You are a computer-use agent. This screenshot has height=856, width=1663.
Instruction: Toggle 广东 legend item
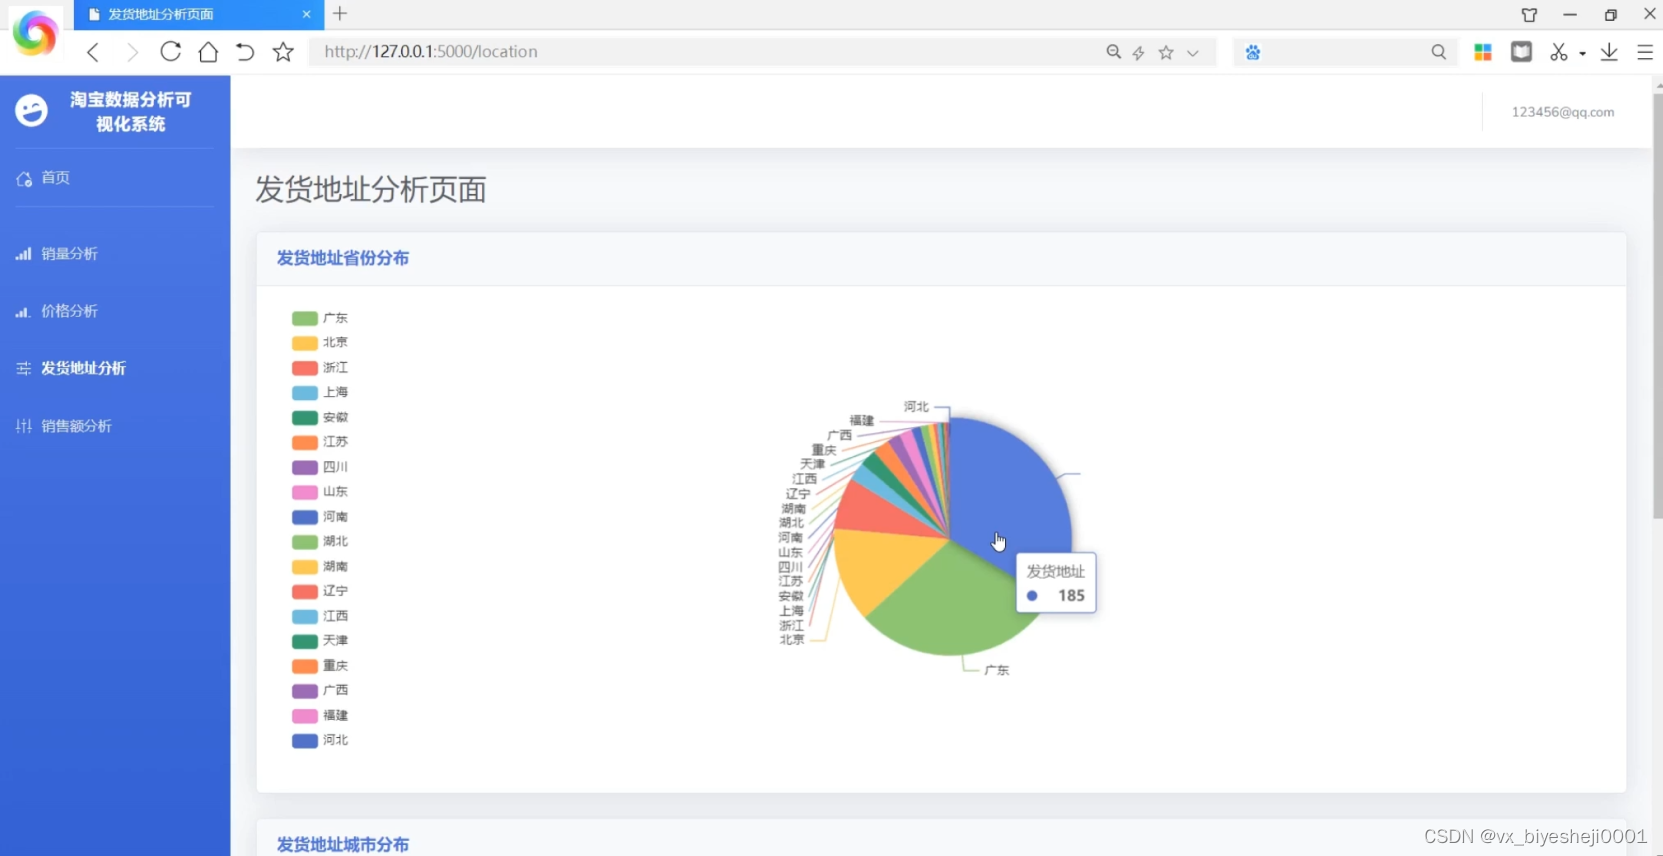(320, 318)
